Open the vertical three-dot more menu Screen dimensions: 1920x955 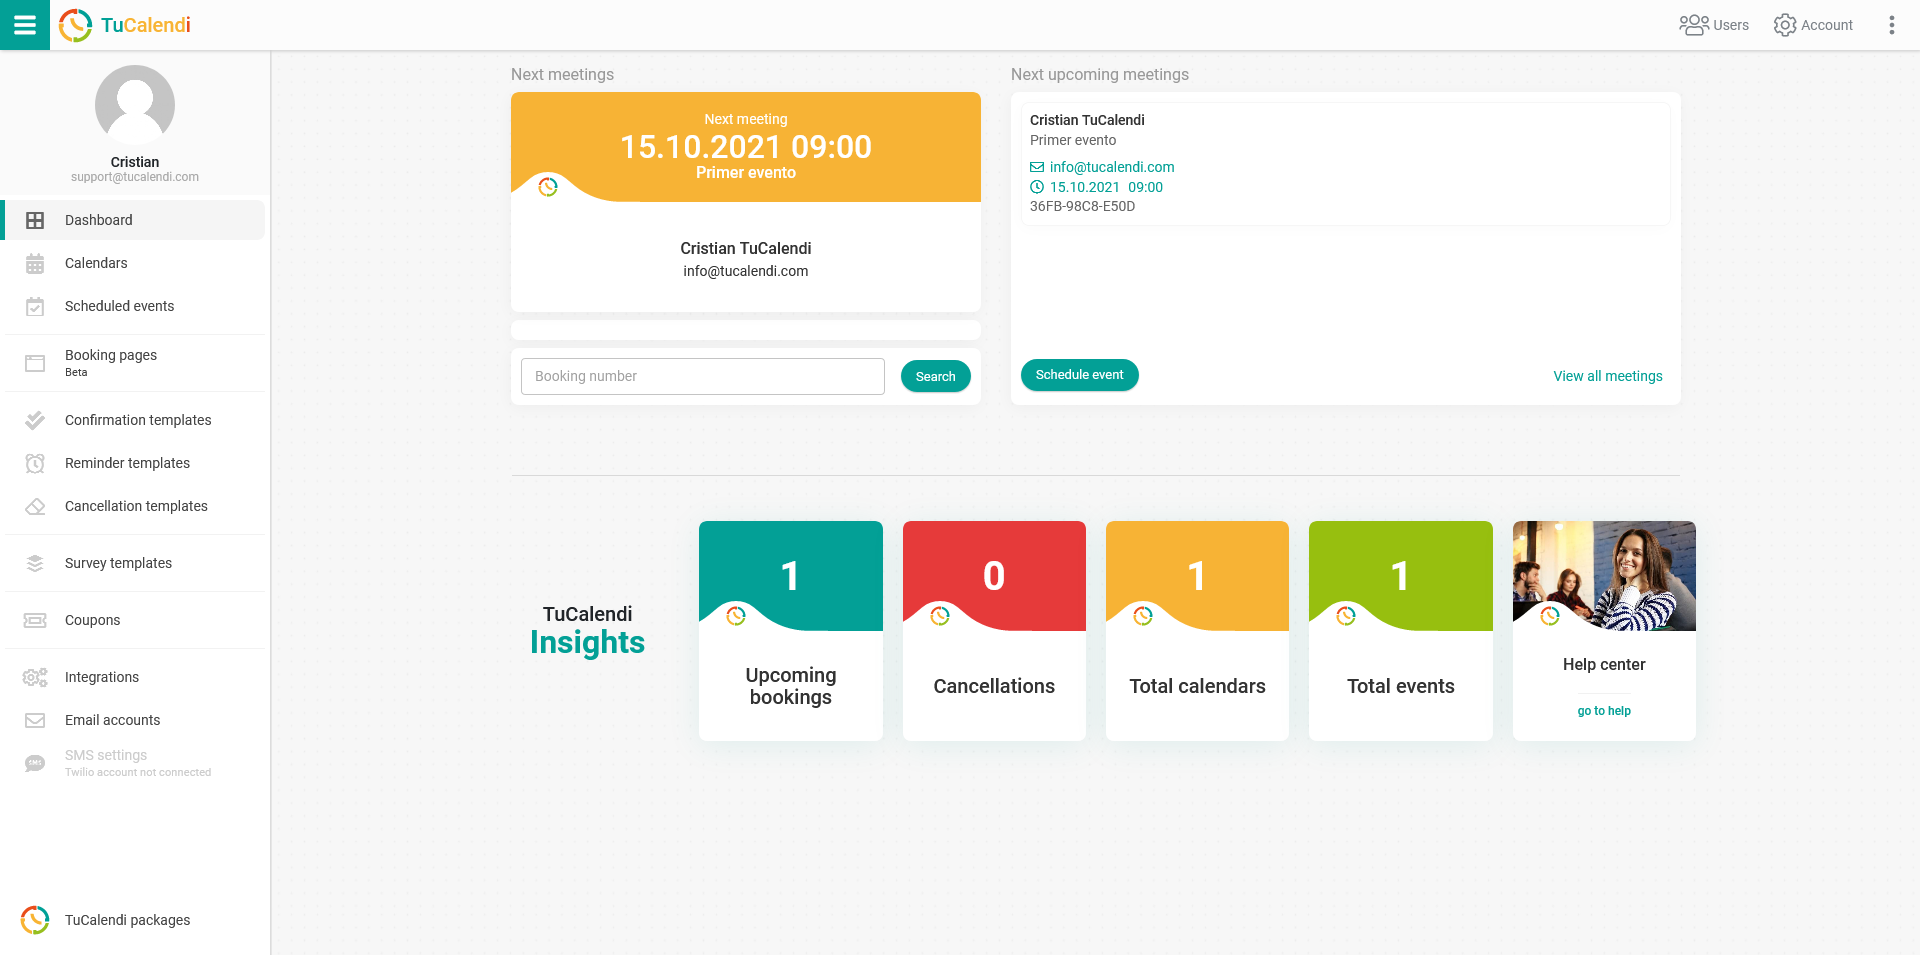point(1891,25)
